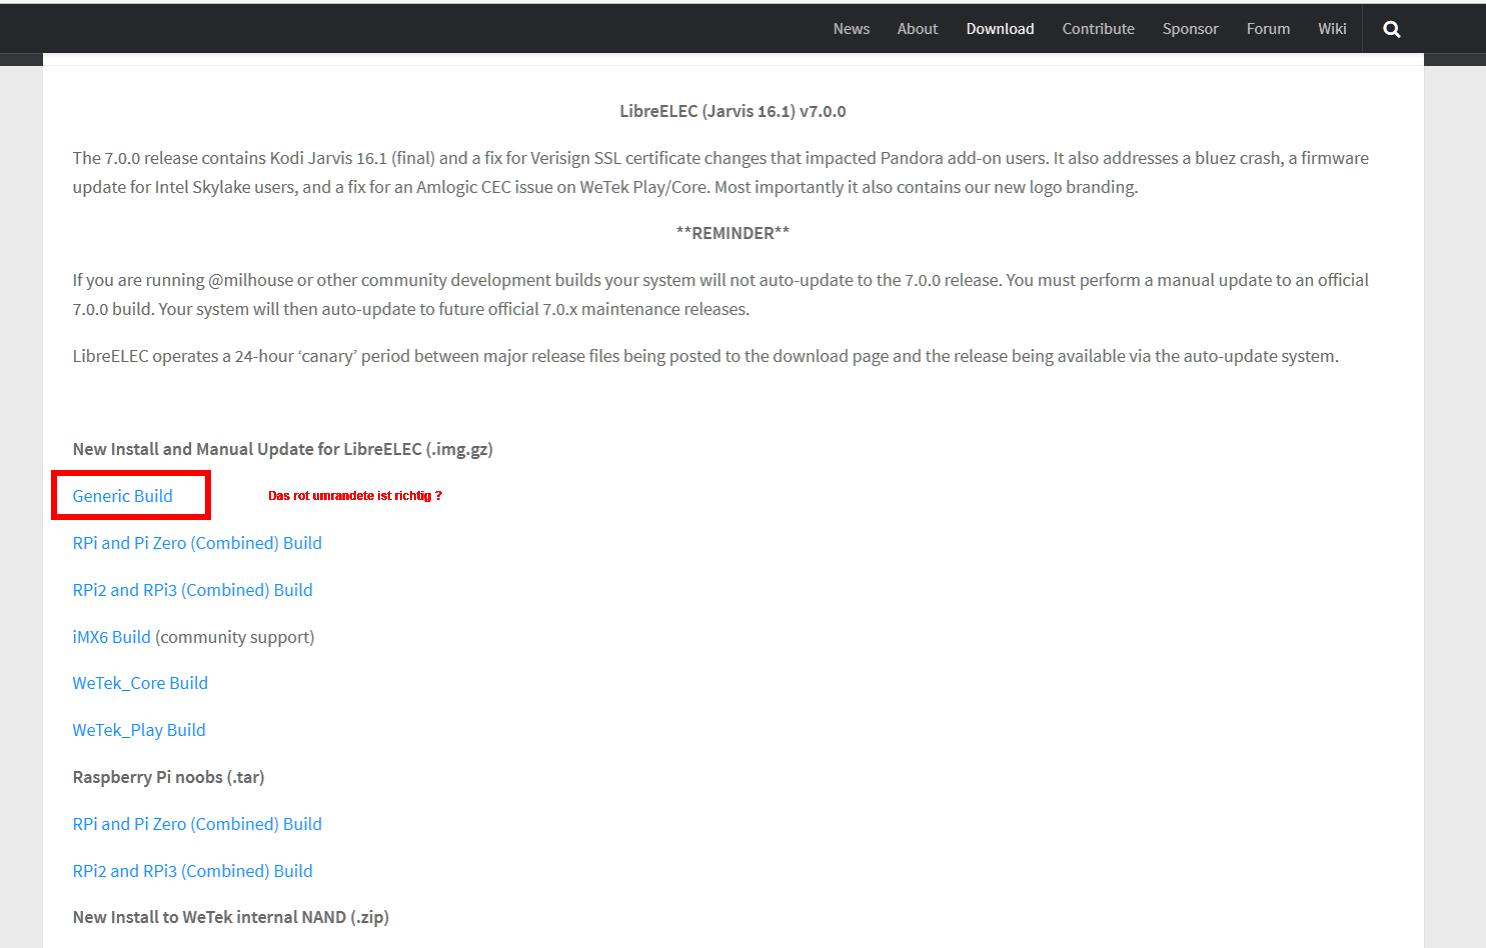Screen dimensions: 1486x948
Task: Open the iMX6 Build link
Action: (111, 637)
